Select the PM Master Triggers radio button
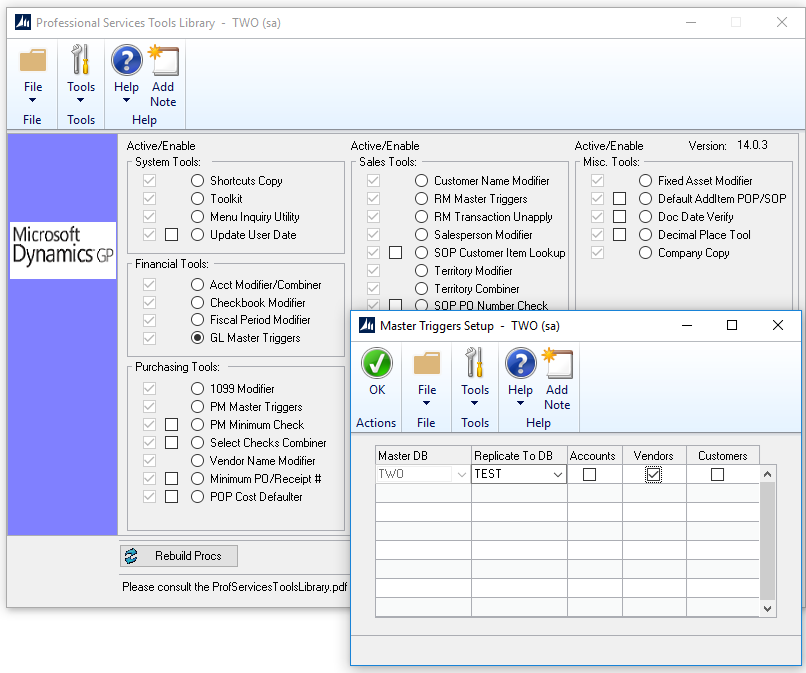 click(197, 407)
